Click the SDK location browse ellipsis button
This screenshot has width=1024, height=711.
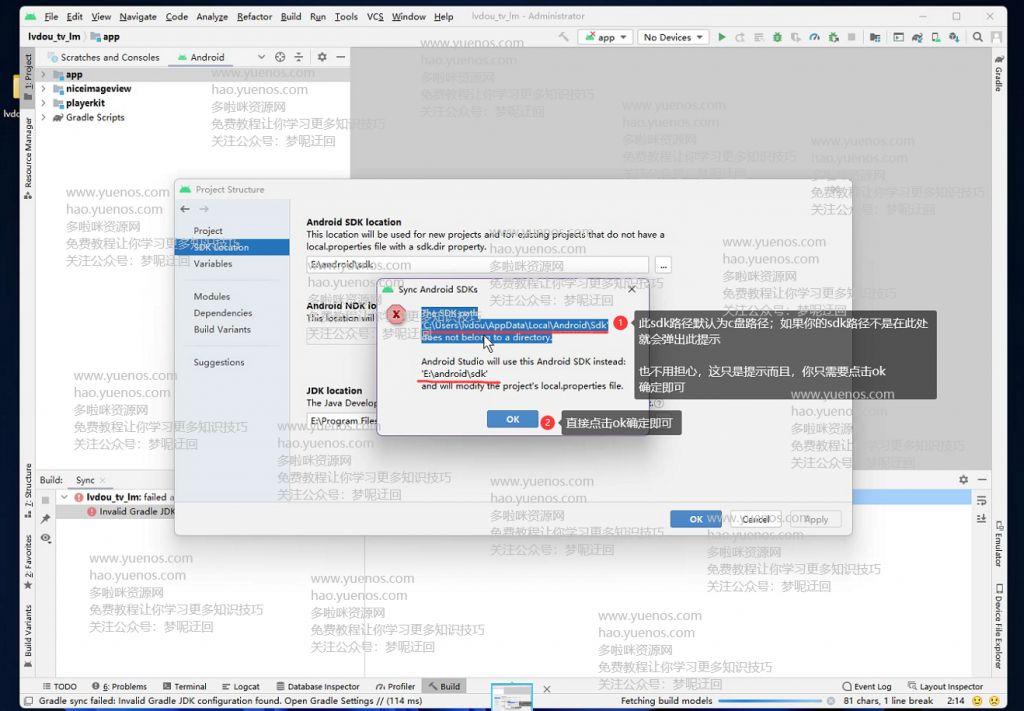tap(663, 265)
